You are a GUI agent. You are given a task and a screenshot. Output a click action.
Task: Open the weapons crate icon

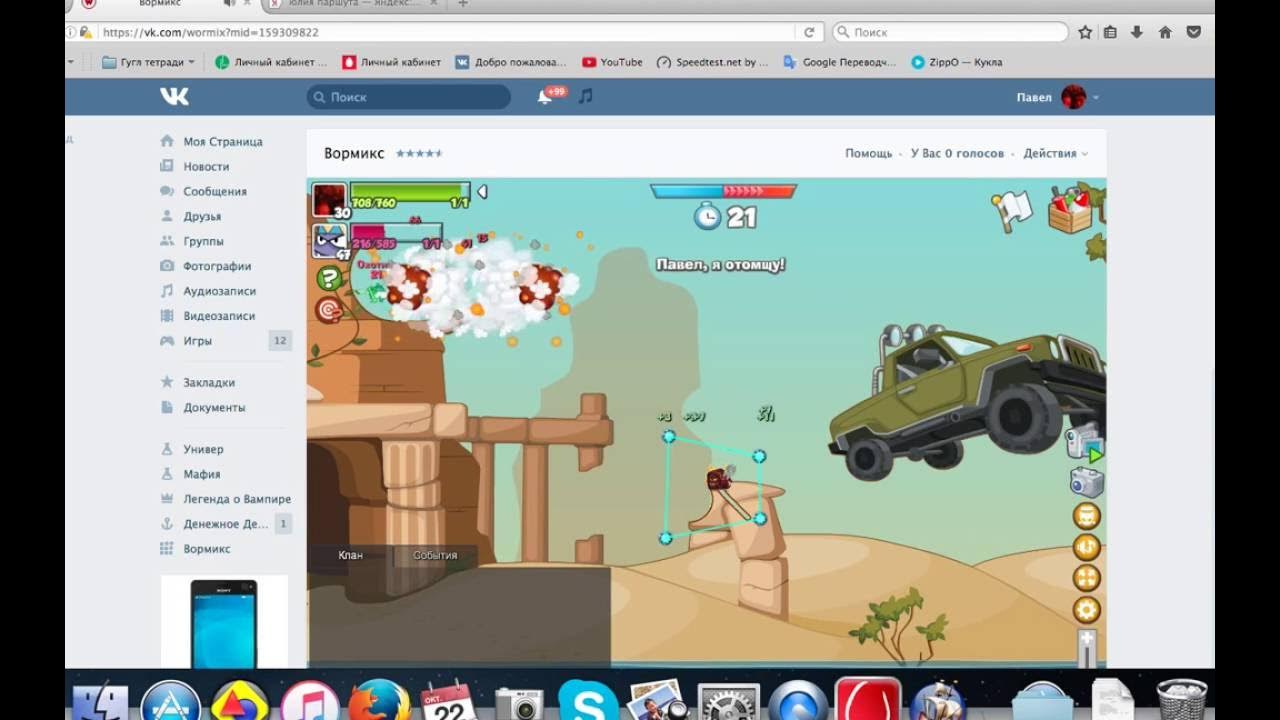tap(1070, 209)
